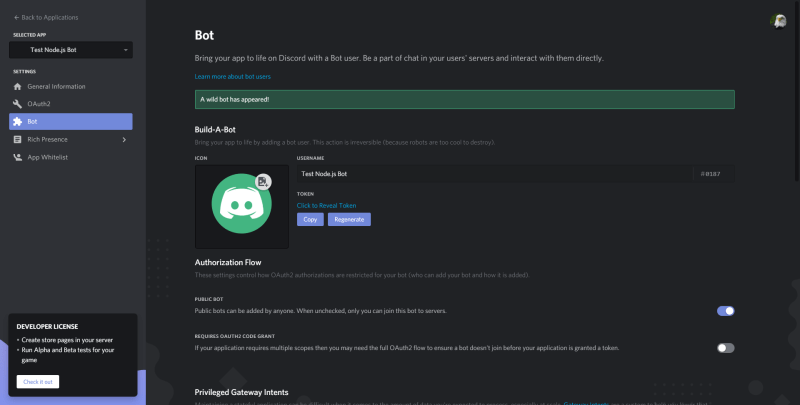Click the App Whitelist person-phone icon
The image size is (800, 405).
pyautogui.click(x=17, y=158)
